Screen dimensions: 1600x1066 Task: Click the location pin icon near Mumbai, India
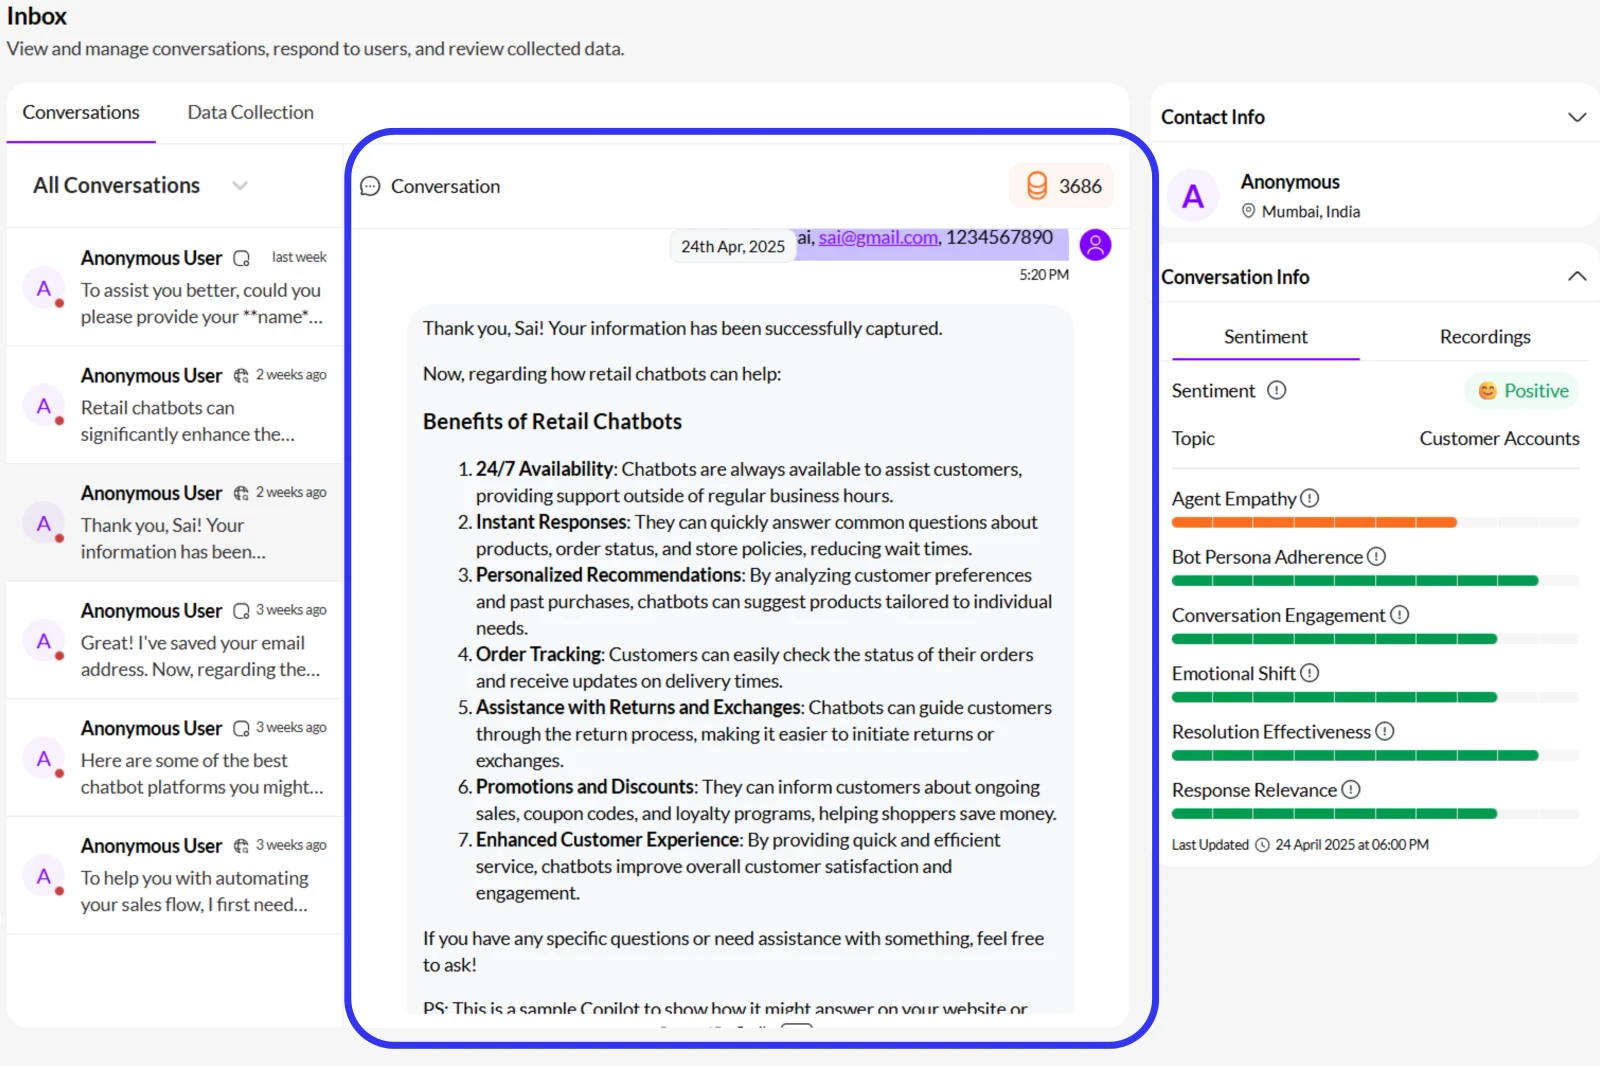(x=1249, y=211)
